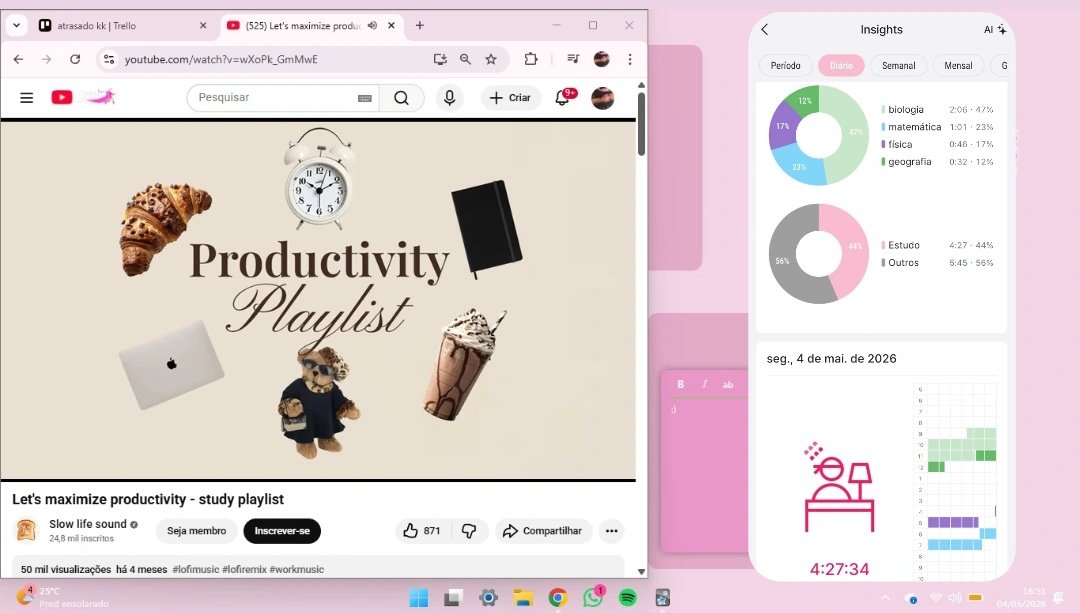Share video with Compartilhar
The height and width of the screenshot is (613, 1080).
543,530
